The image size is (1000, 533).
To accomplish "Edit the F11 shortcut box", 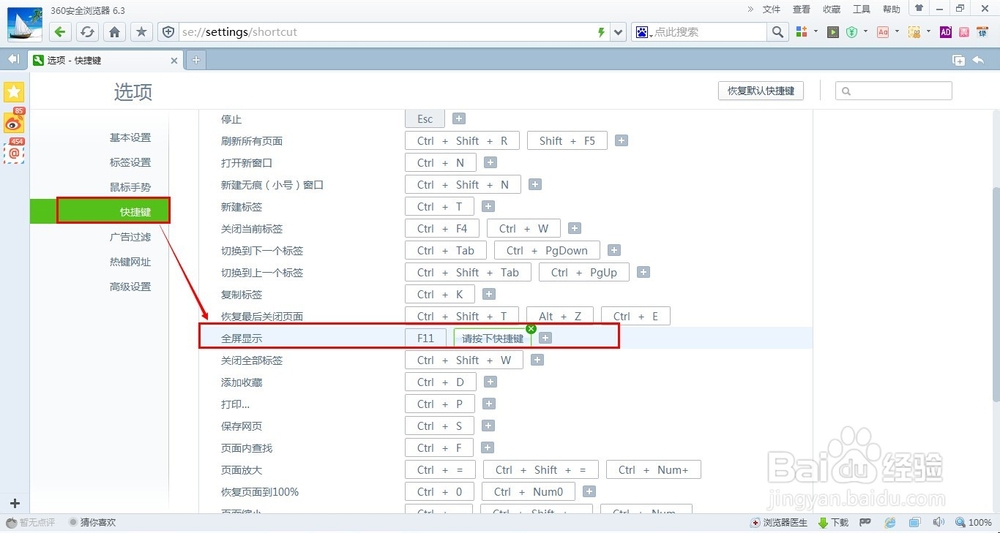I will [x=425, y=338].
